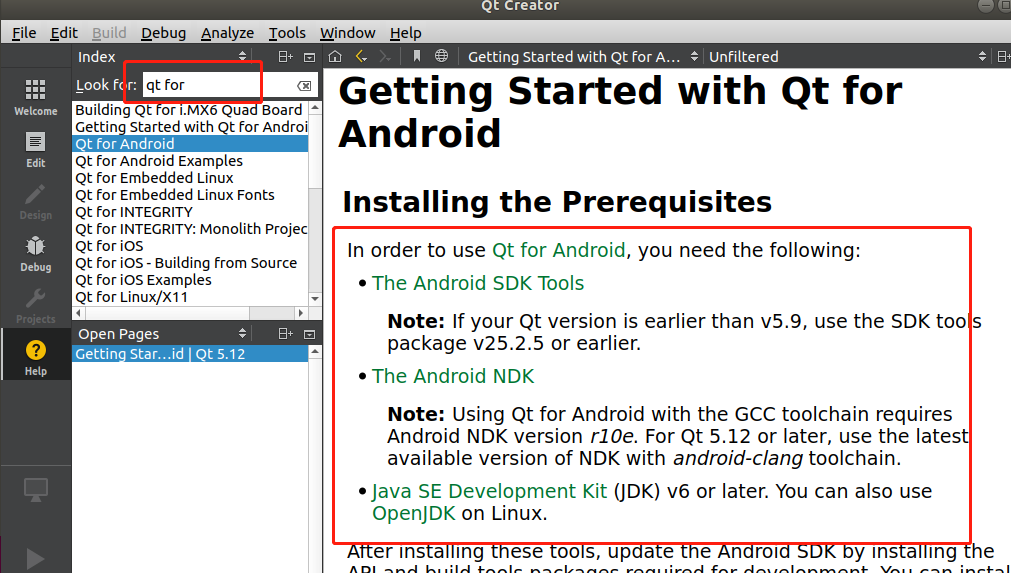1011x573 pixels.
Task: Select the Qt for Linux/X11 entry
Action: click(x=190, y=297)
